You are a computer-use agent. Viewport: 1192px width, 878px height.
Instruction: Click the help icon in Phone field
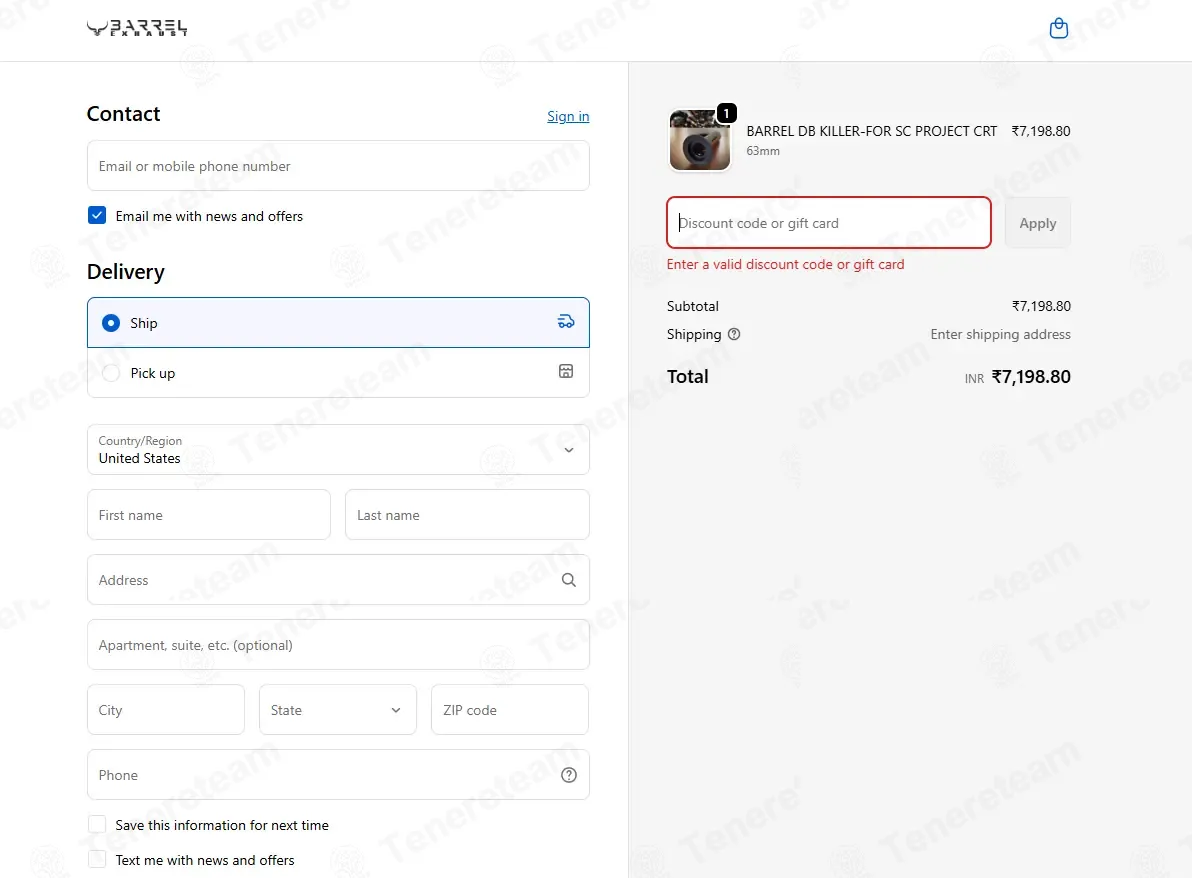(569, 775)
